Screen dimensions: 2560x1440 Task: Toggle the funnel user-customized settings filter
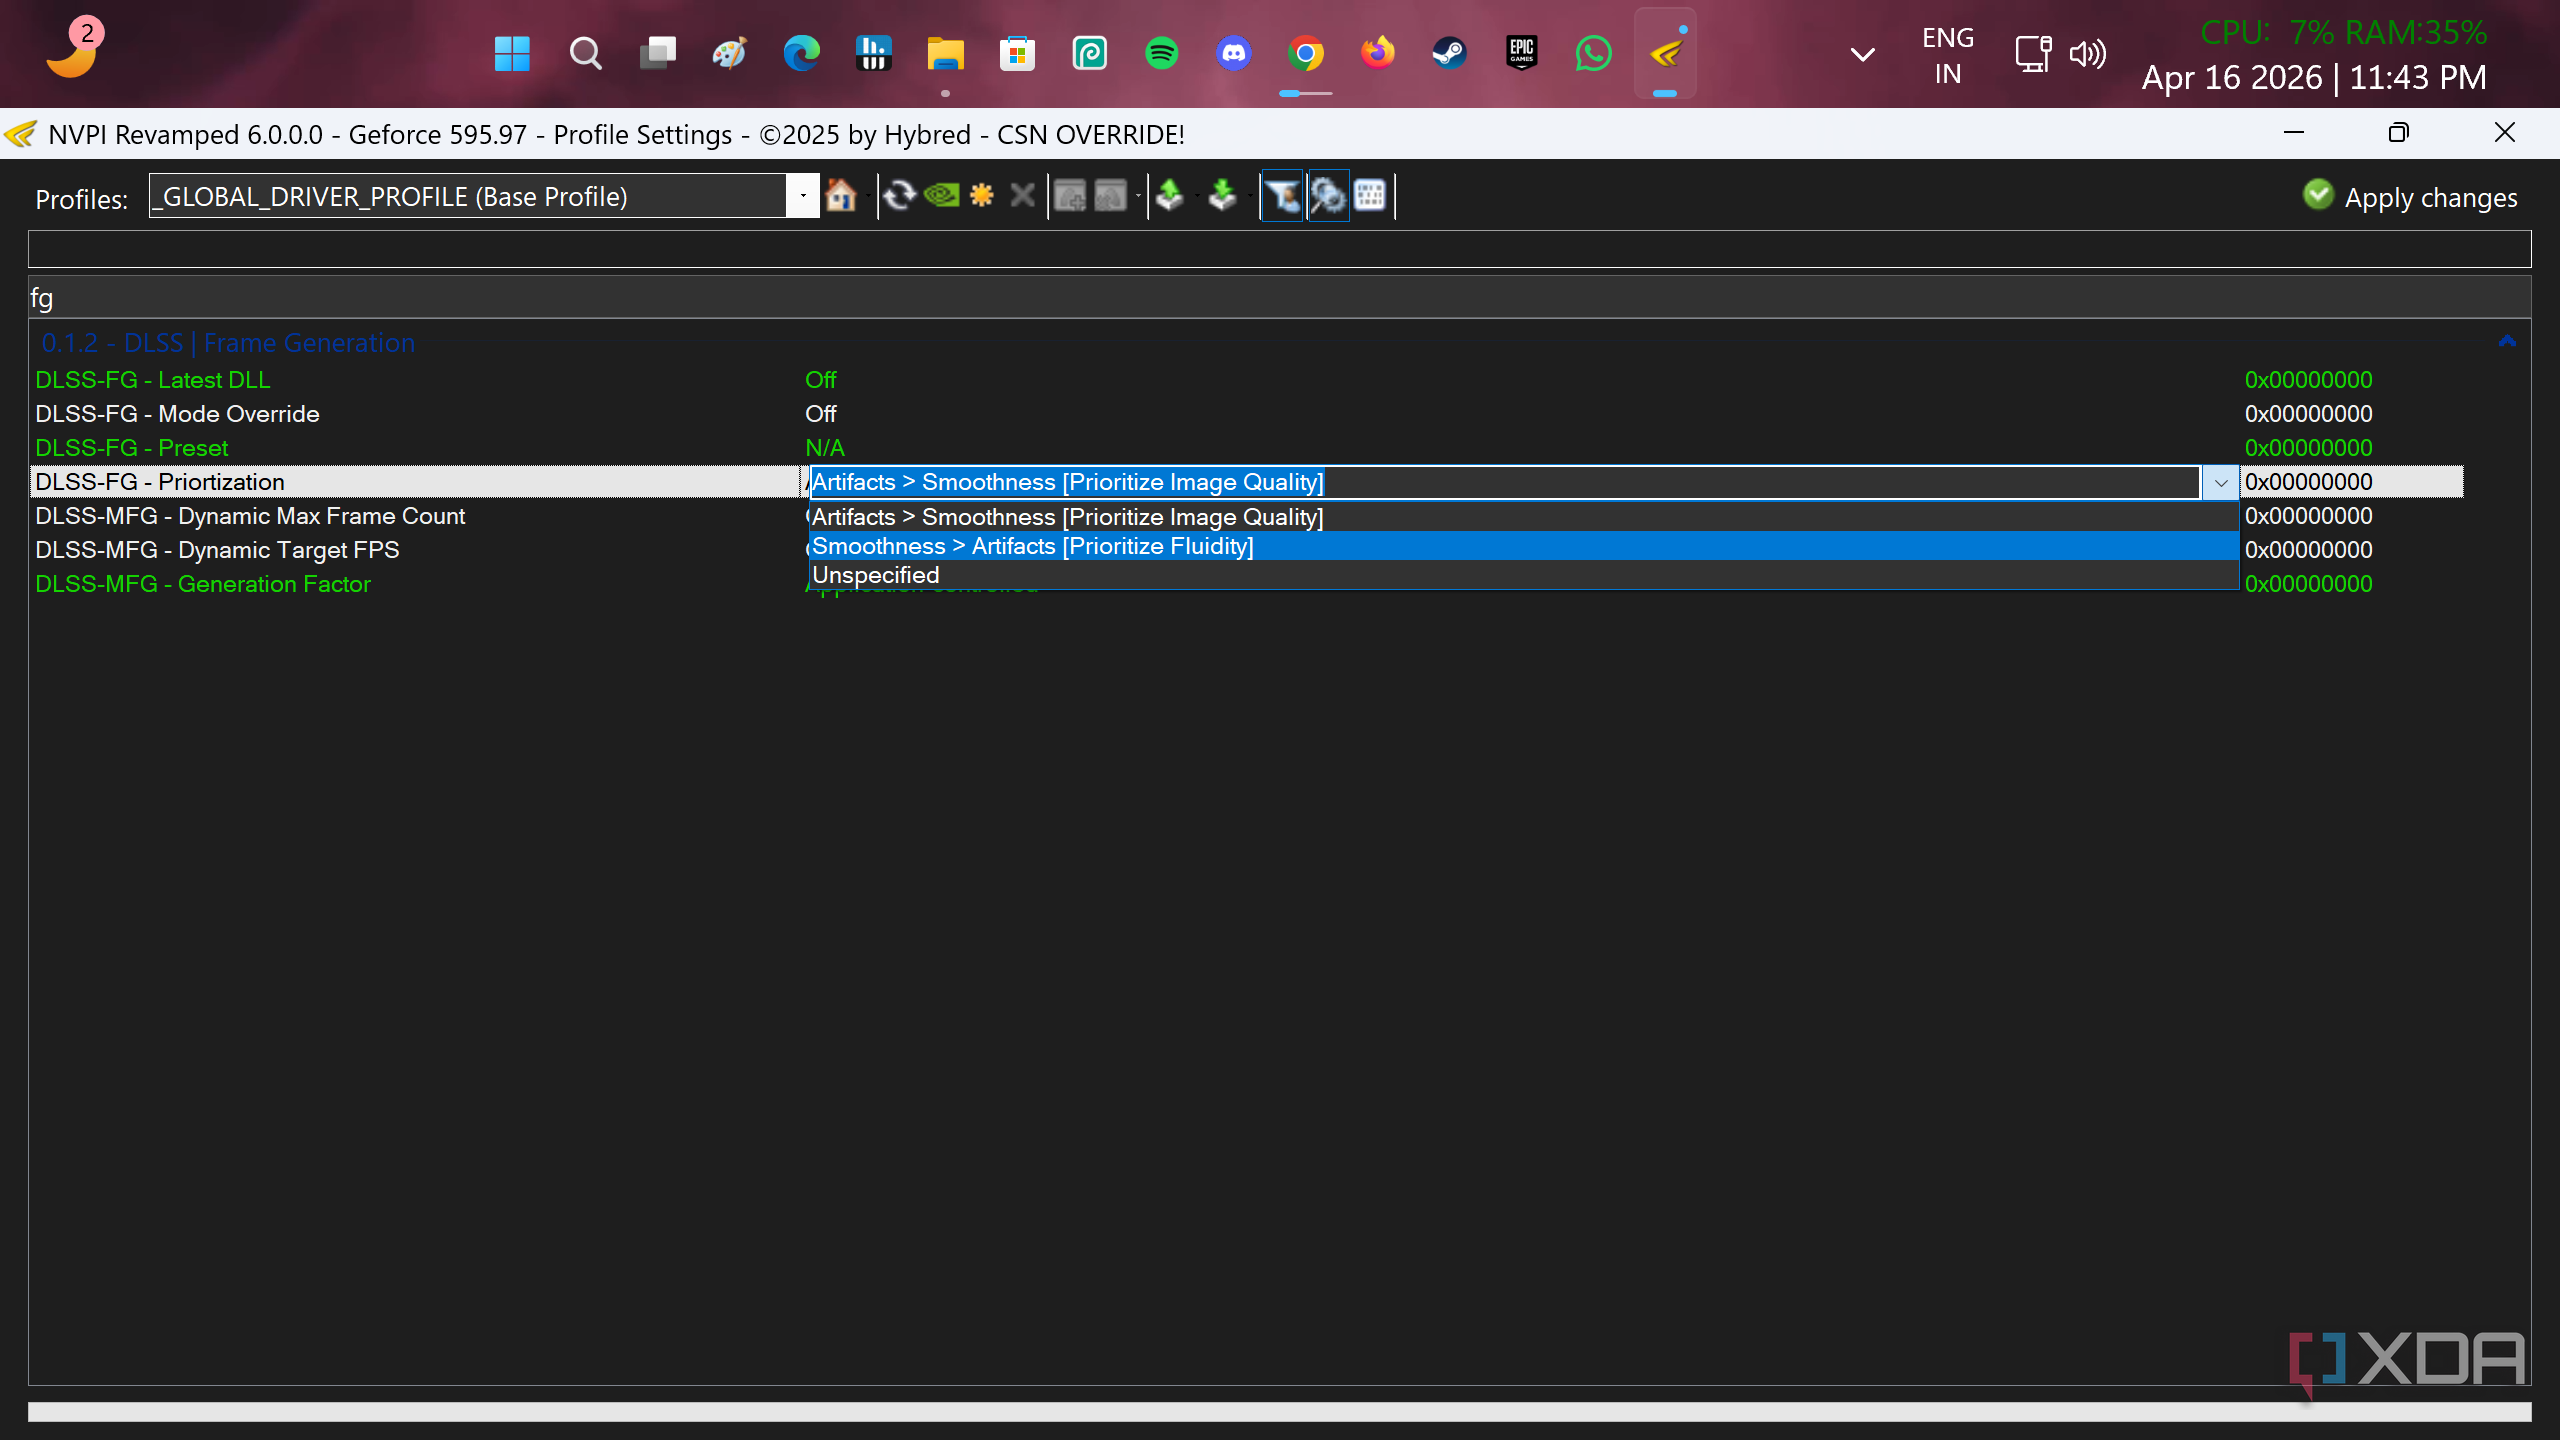click(1283, 196)
